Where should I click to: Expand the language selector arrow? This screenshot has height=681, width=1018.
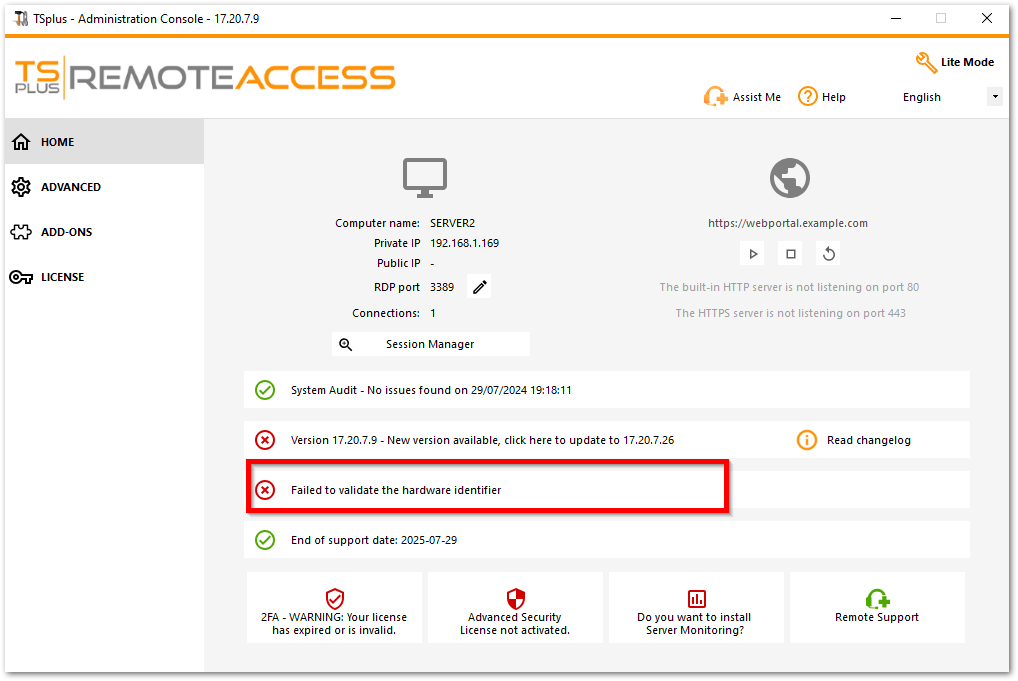click(x=994, y=96)
